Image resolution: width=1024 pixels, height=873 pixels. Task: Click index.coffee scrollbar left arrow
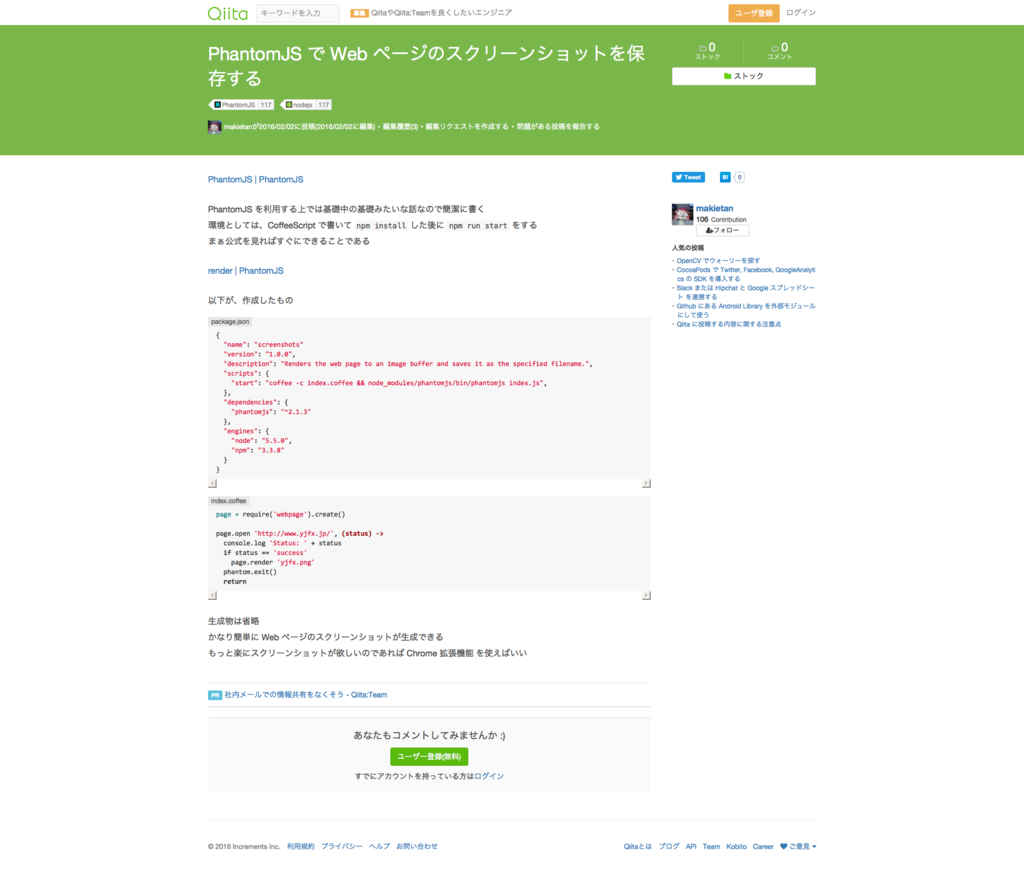212,595
